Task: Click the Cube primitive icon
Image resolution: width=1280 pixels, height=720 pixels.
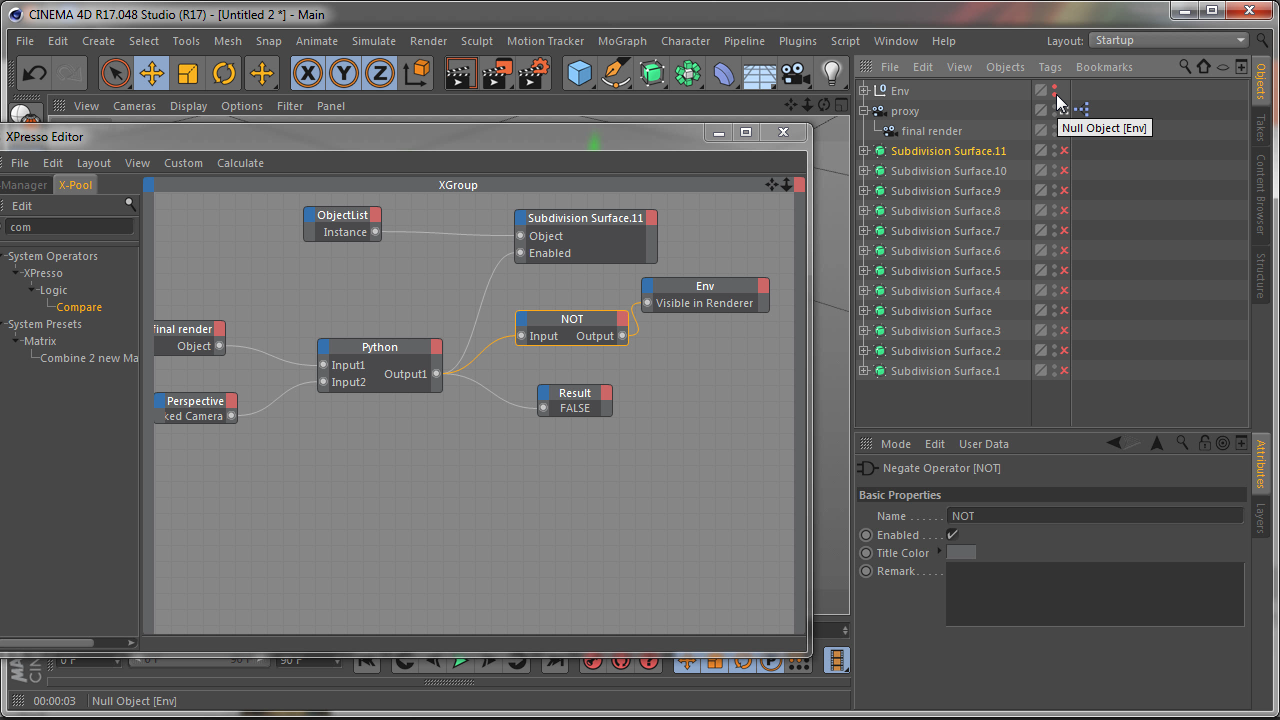Action: point(580,73)
